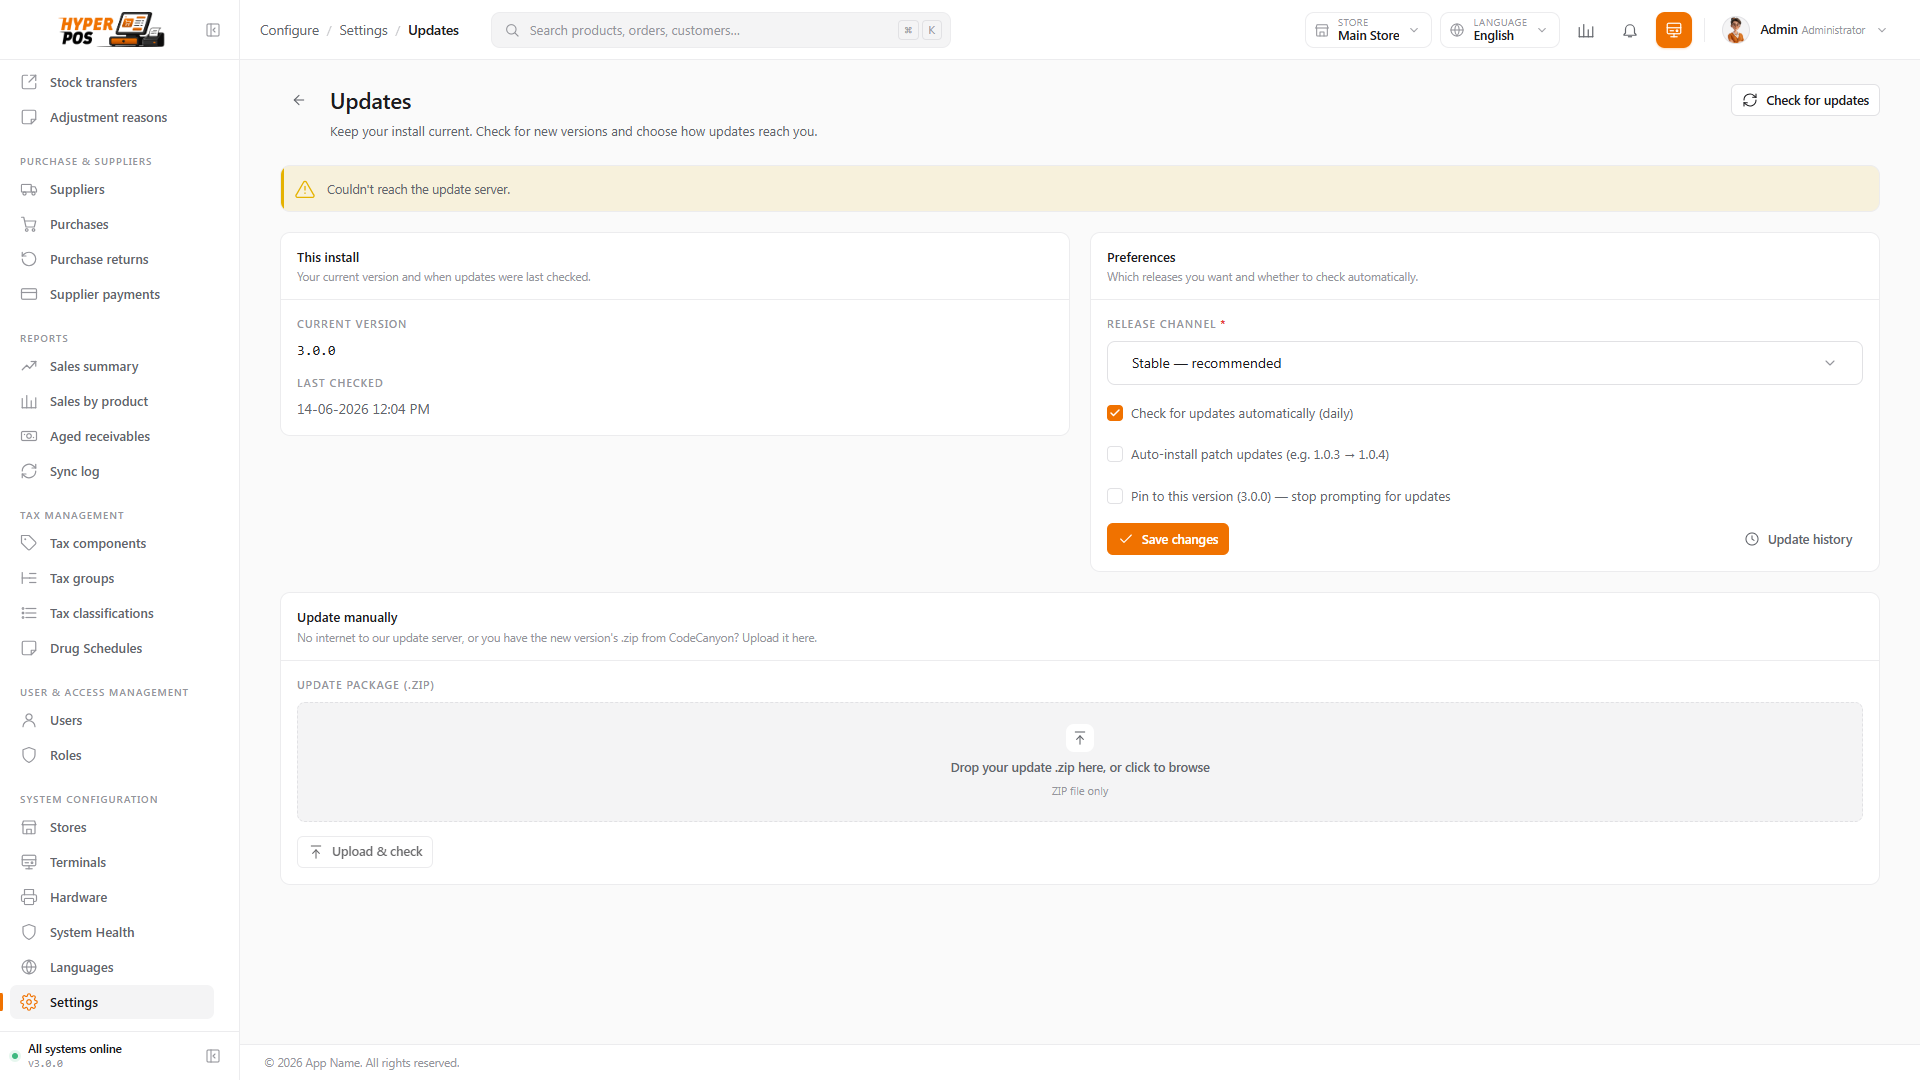Image resolution: width=1920 pixels, height=1080 pixels.
Task: Open Drug Schedules in sidebar
Action: click(112, 648)
